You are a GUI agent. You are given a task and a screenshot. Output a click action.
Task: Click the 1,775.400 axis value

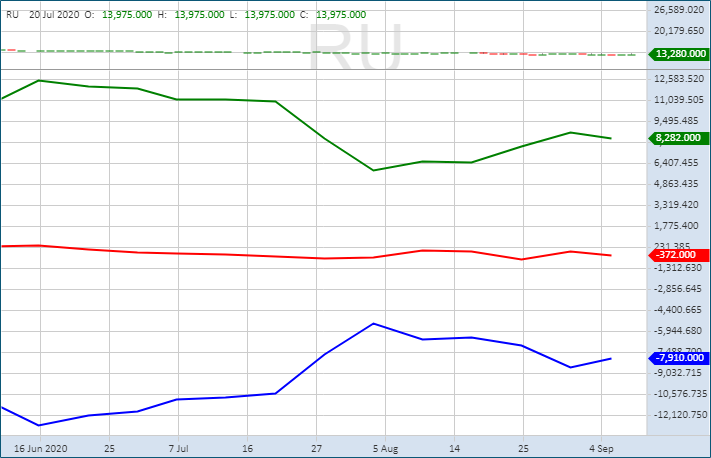(676, 225)
